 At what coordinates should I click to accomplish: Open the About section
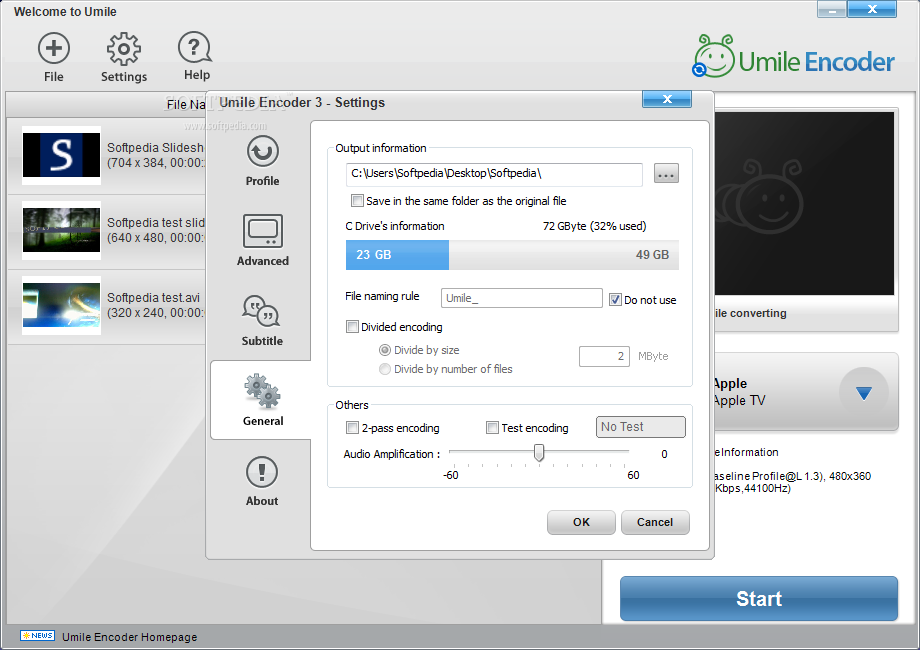click(x=262, y=482)
